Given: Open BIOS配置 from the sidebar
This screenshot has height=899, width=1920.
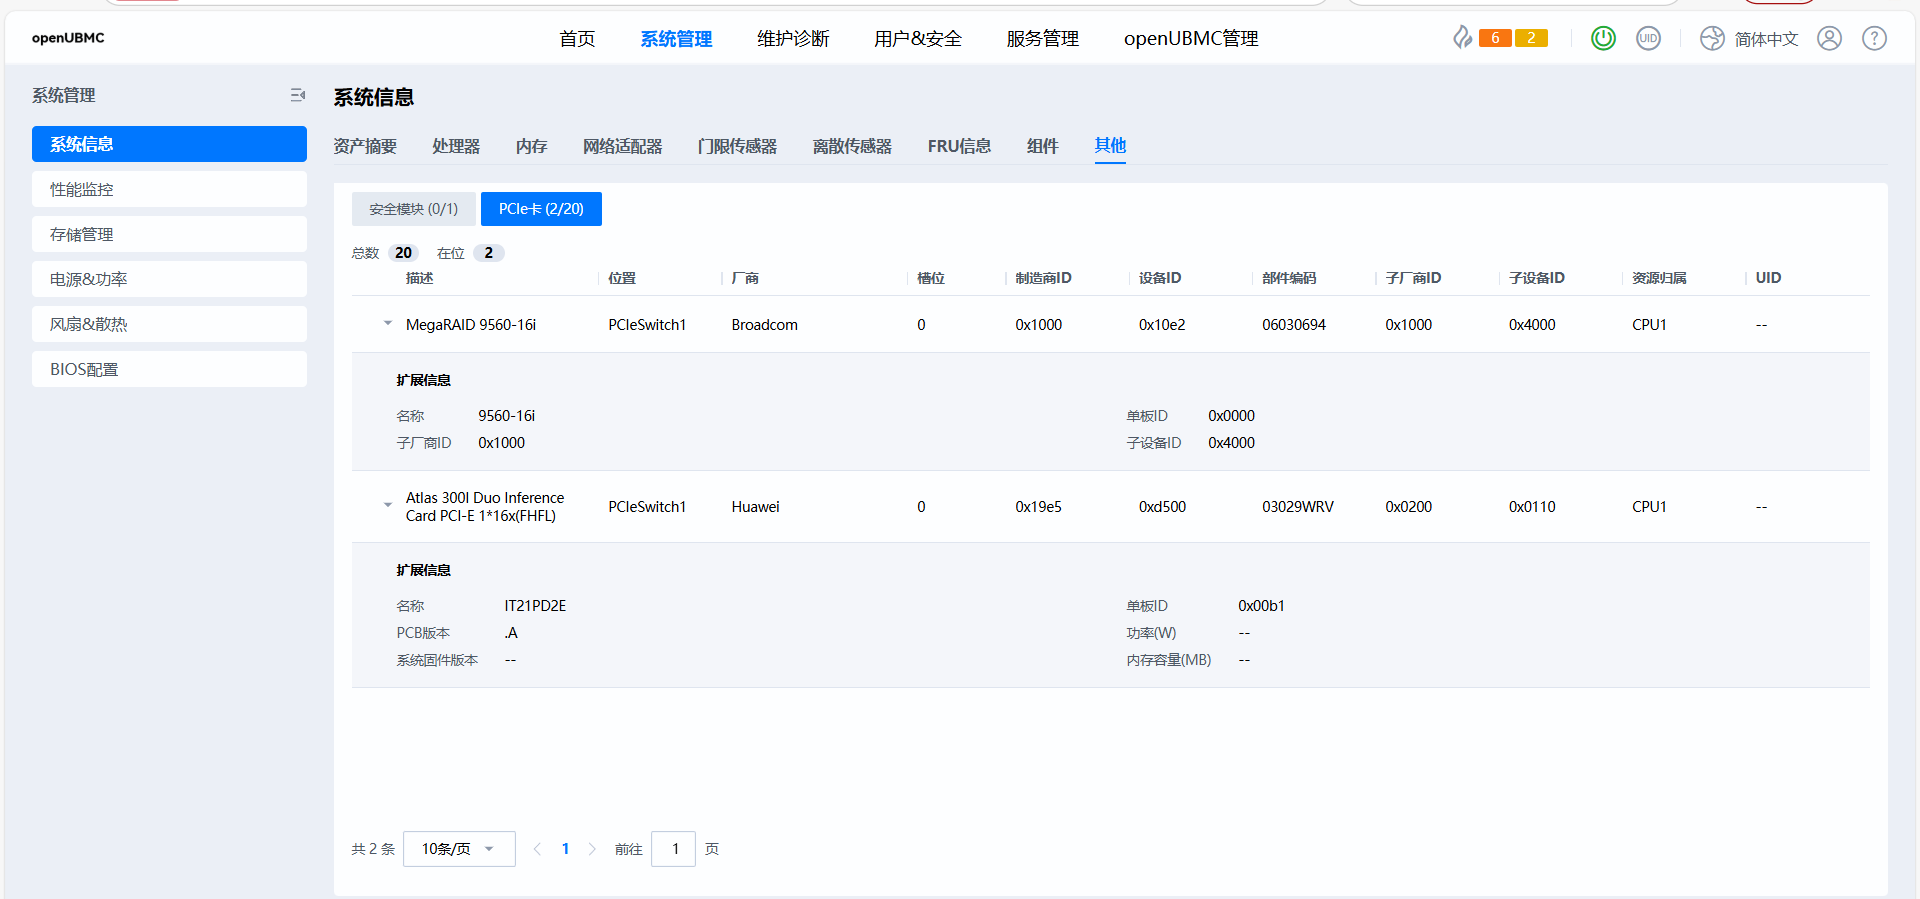Looking at the screenshot, I should click(x=169, y=369).
